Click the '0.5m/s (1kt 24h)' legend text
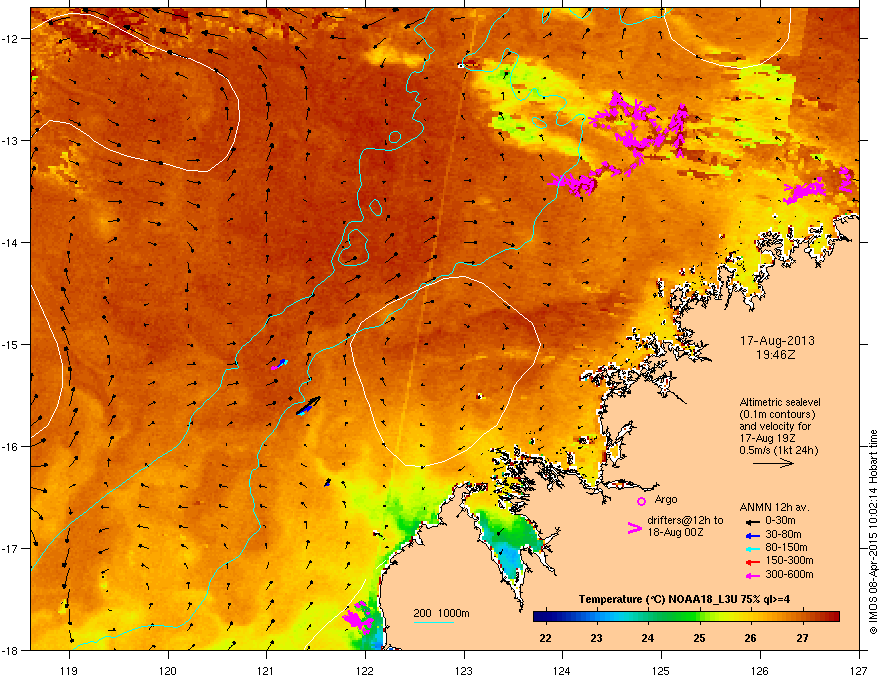This screenshot has height=680, width=880. (779, 451)
